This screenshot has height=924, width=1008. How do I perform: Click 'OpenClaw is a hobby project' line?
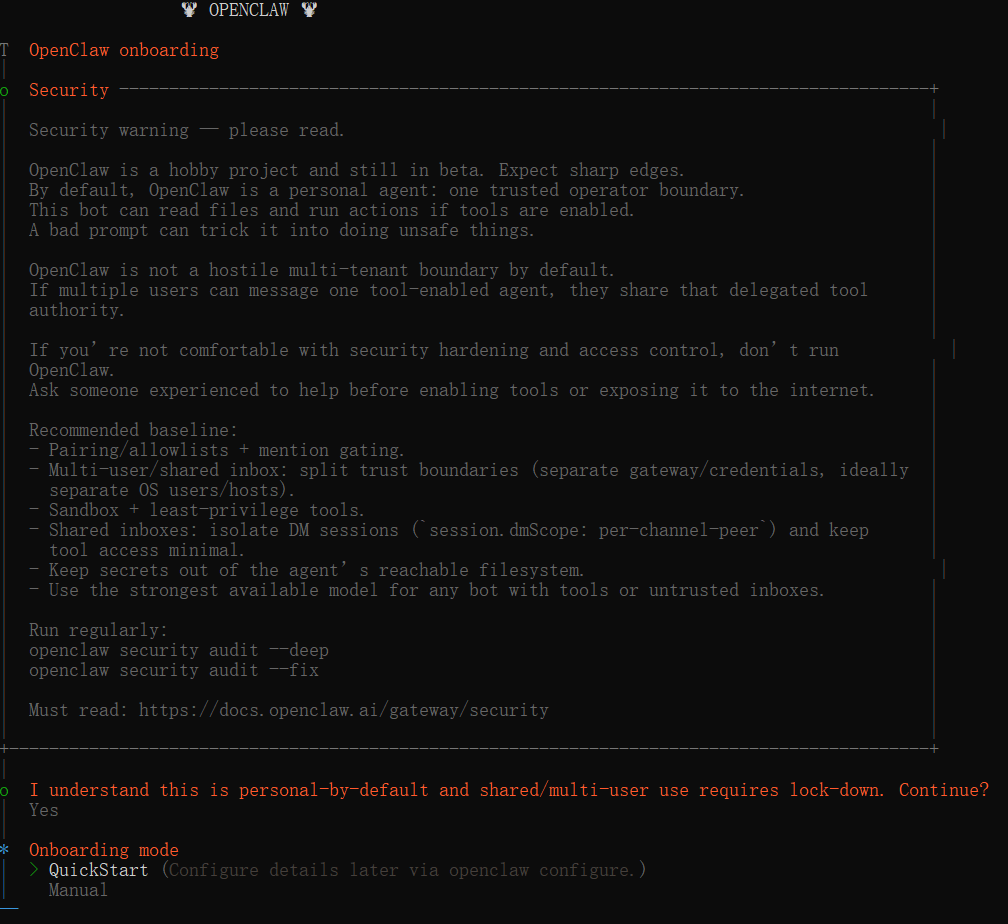click(x=357, y=170)
